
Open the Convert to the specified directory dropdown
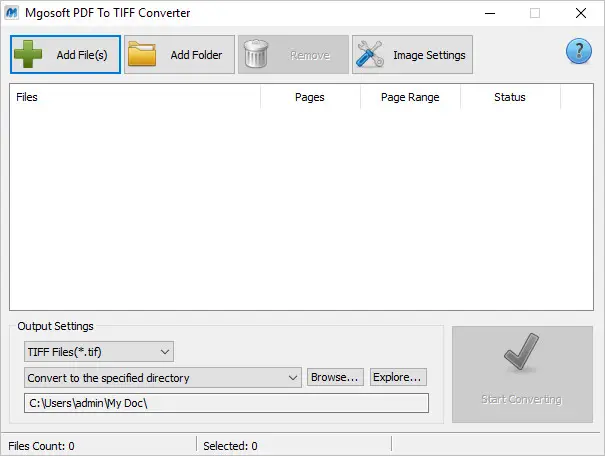click(x=162, y=378)
